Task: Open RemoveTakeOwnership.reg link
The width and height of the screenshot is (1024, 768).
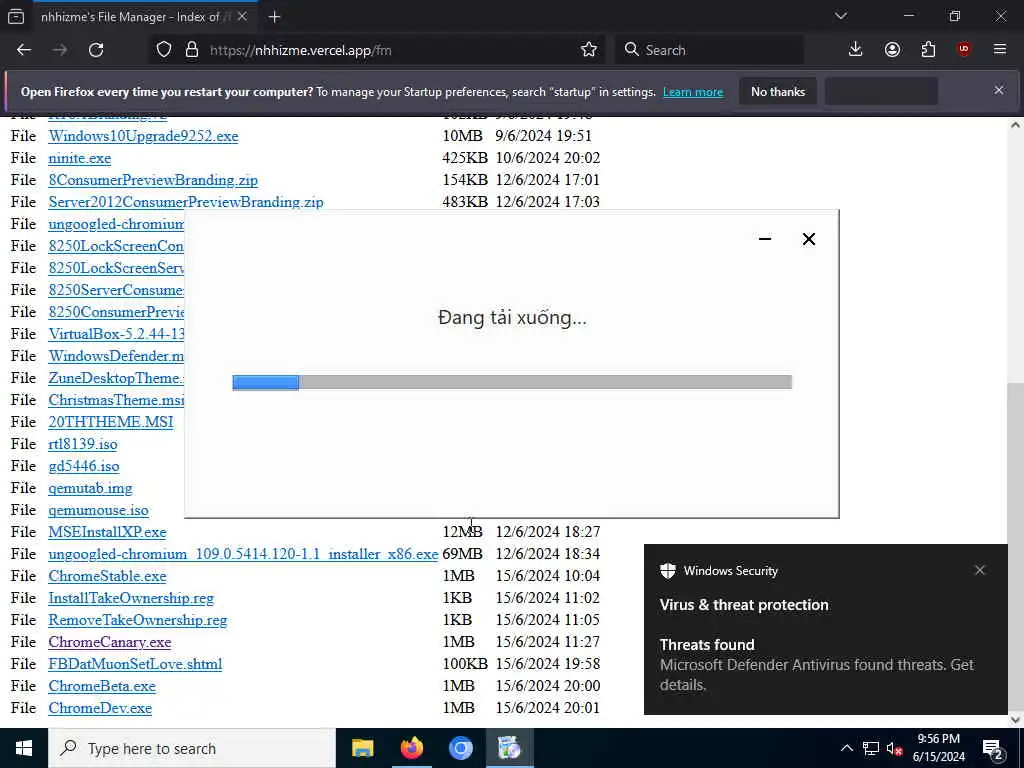Action: coord(138,620)
